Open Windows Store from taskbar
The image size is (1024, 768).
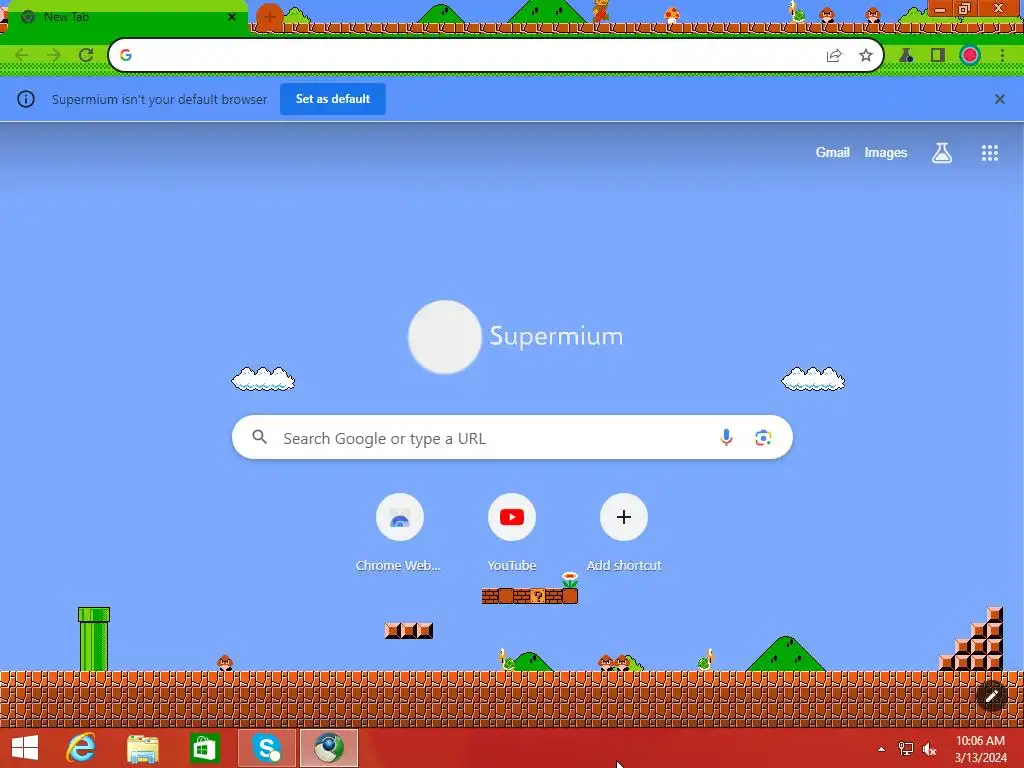(204, 748)
